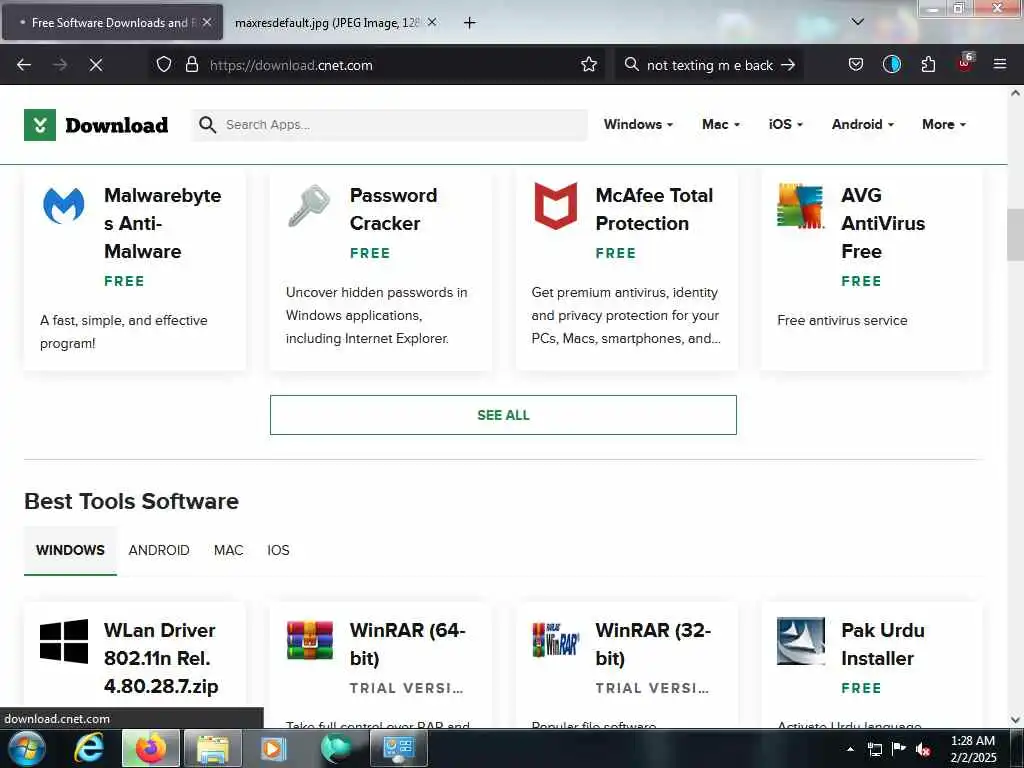Switch to the IOS tab
1024x768 pixels.
(278, 550)
